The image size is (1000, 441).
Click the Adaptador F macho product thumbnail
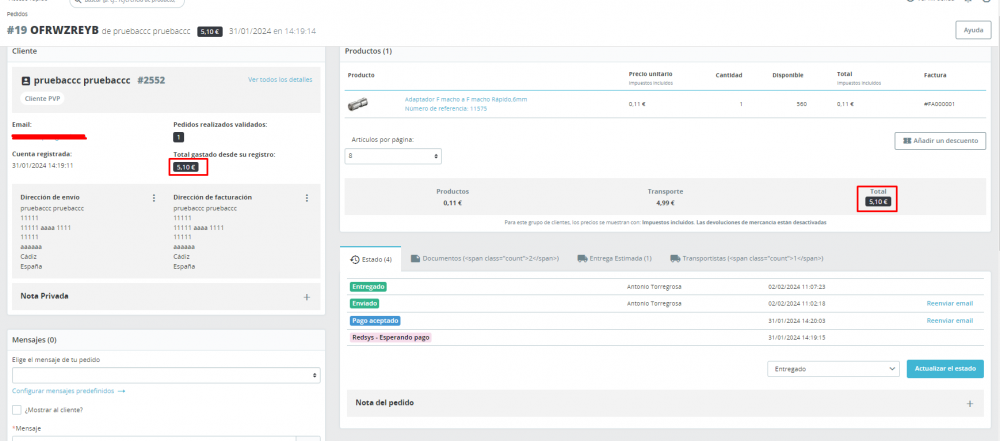click(358, 103)
